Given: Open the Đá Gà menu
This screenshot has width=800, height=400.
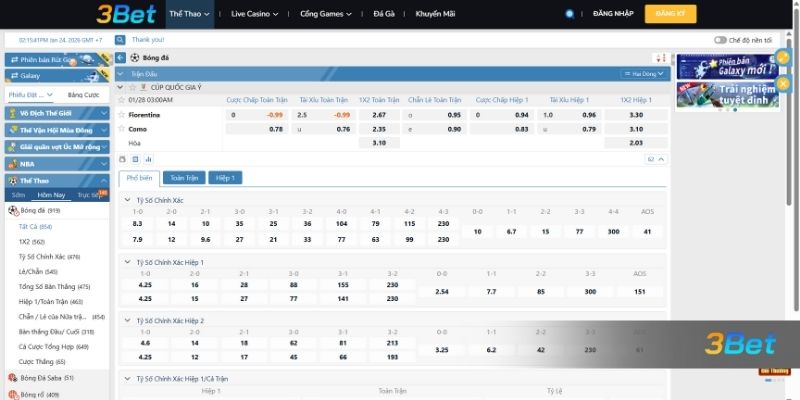Looking at the screenshot, I should pyautogui.click(x=384, y=14).
